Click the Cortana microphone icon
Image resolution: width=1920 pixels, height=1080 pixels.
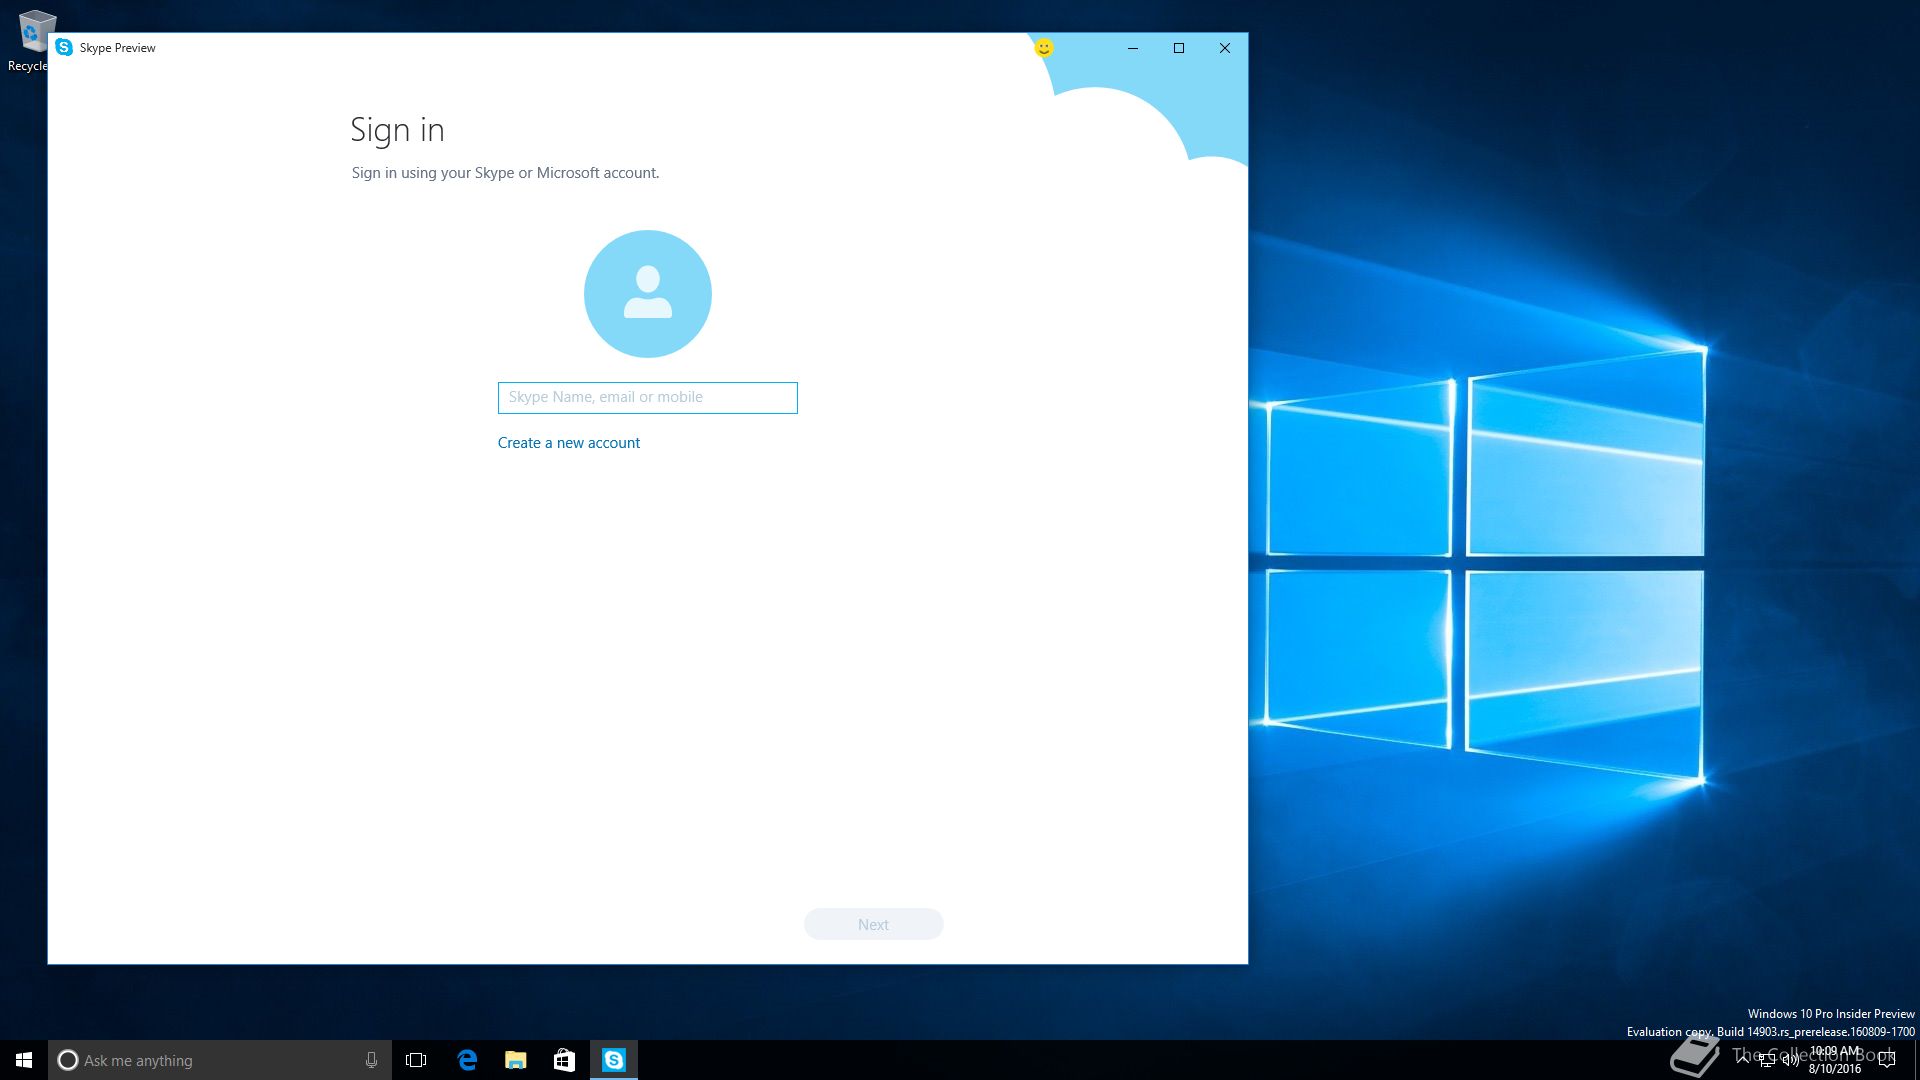pos(371,1060)
